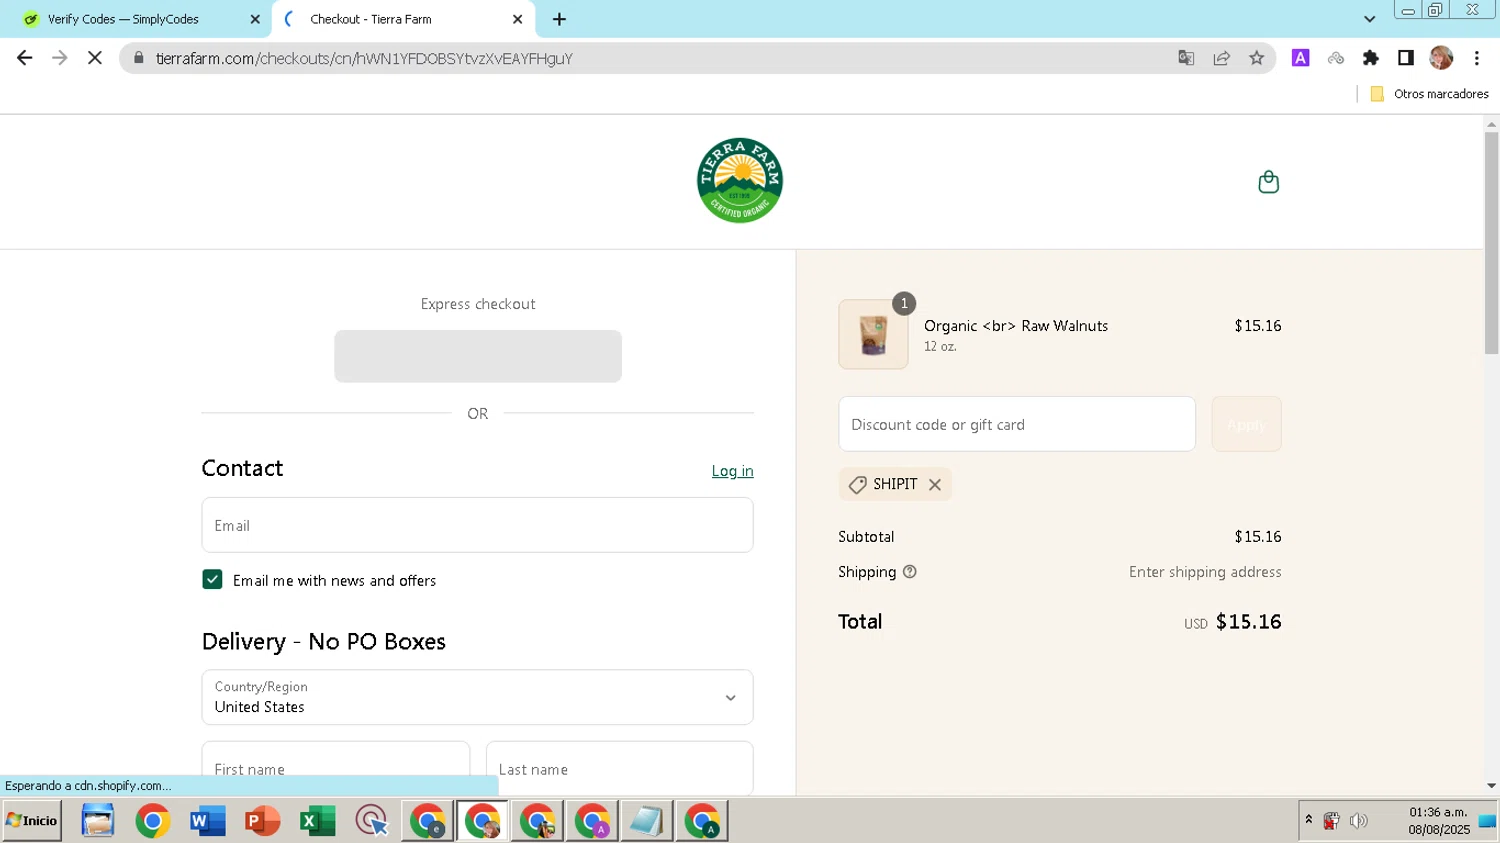This screenshot has height=843, width=1500.
Task: Expand the Country/Region dropdown
Action: tap(477, 697)
